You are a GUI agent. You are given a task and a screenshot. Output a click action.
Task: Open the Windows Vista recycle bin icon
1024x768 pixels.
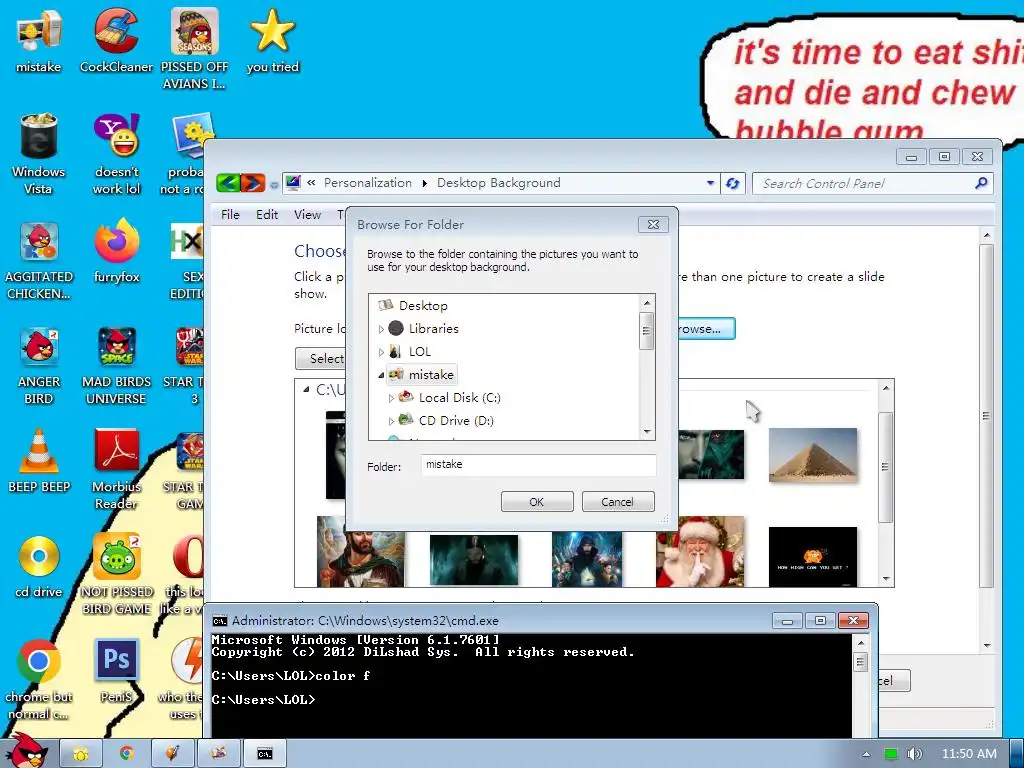[x=39, y=154]
